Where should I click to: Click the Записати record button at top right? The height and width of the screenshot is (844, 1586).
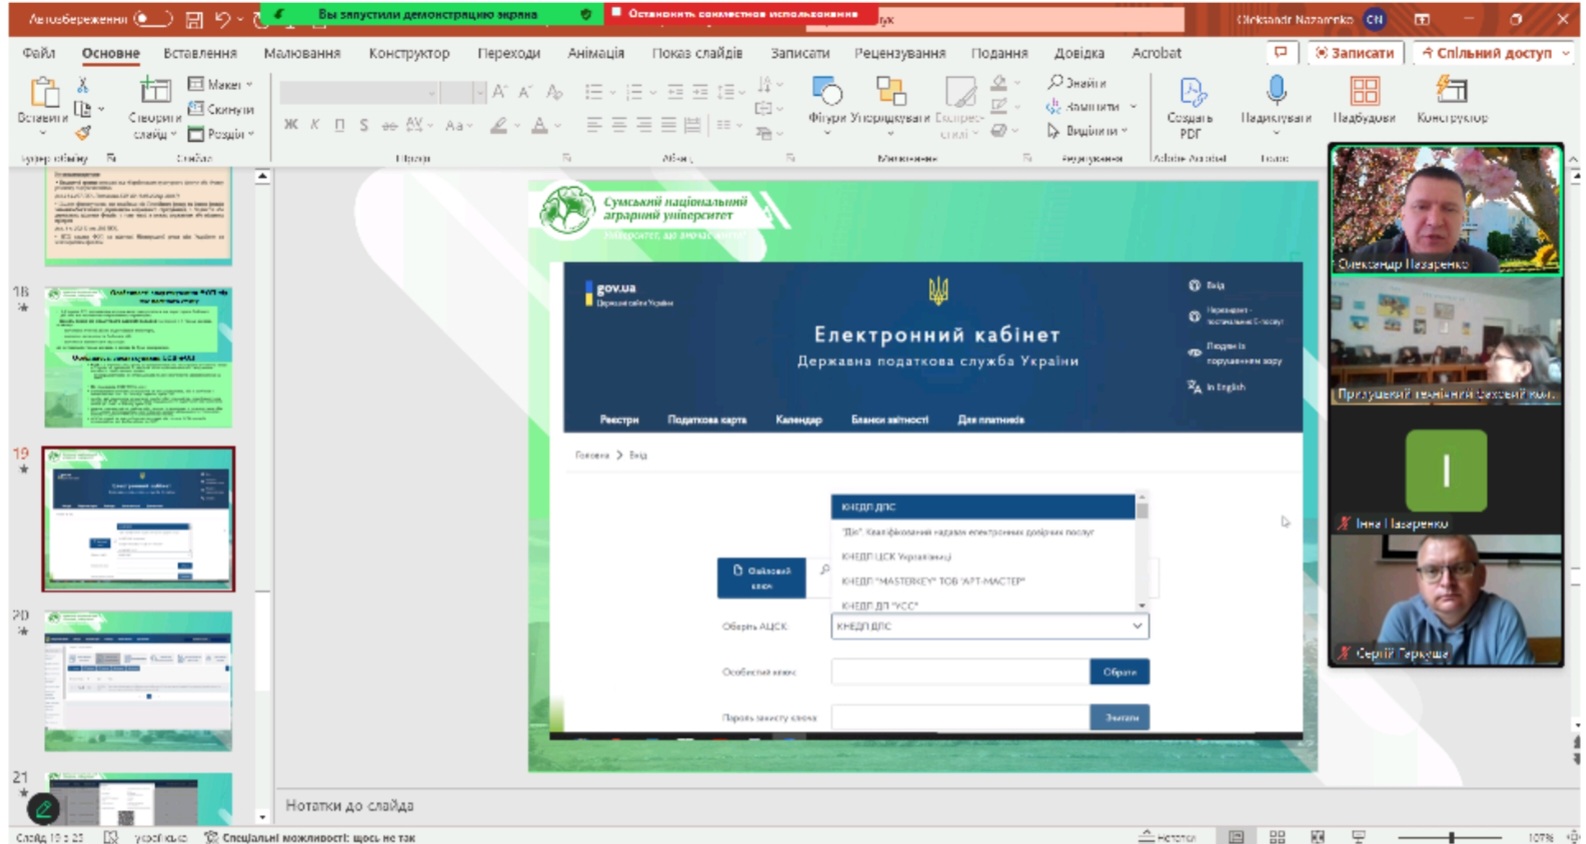pos(1355,52)
